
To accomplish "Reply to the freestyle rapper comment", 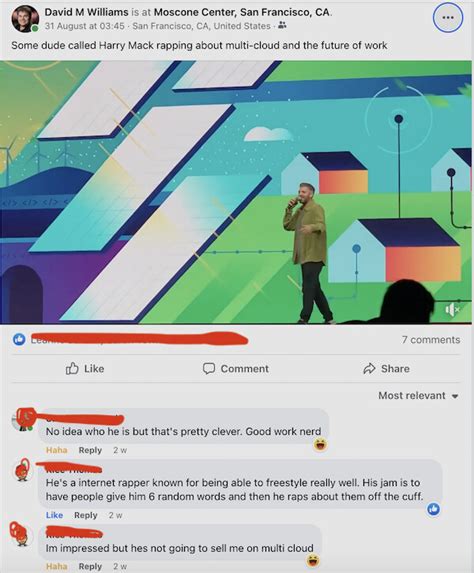I will [x=86, y=515].
